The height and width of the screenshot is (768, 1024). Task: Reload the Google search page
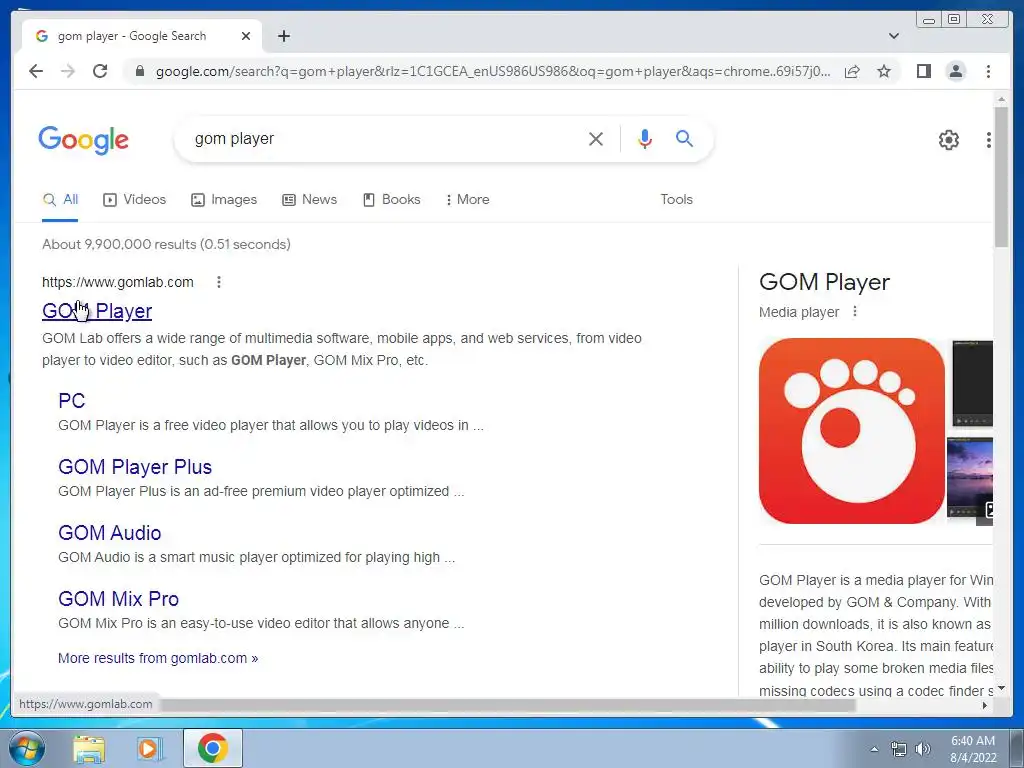coord(100,71)
